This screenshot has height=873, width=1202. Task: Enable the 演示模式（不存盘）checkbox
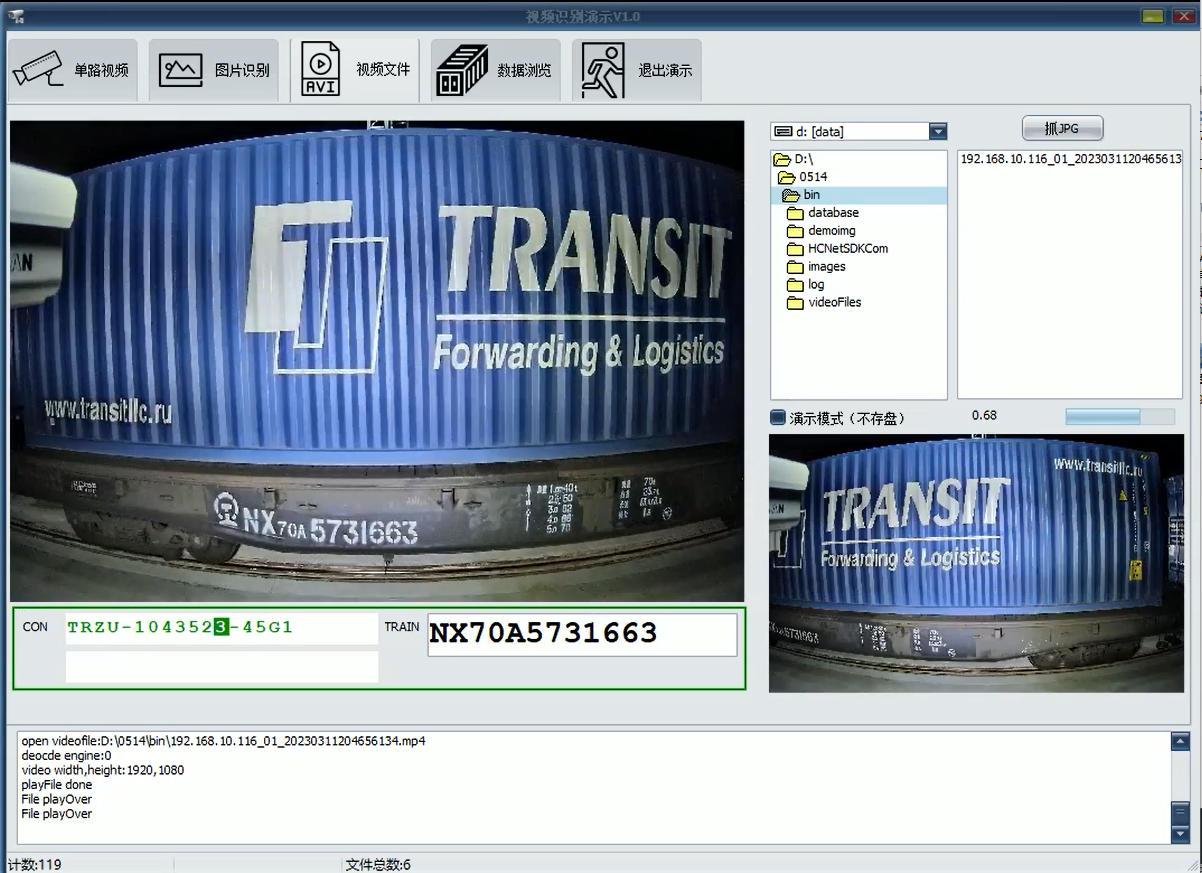(778, 418)
